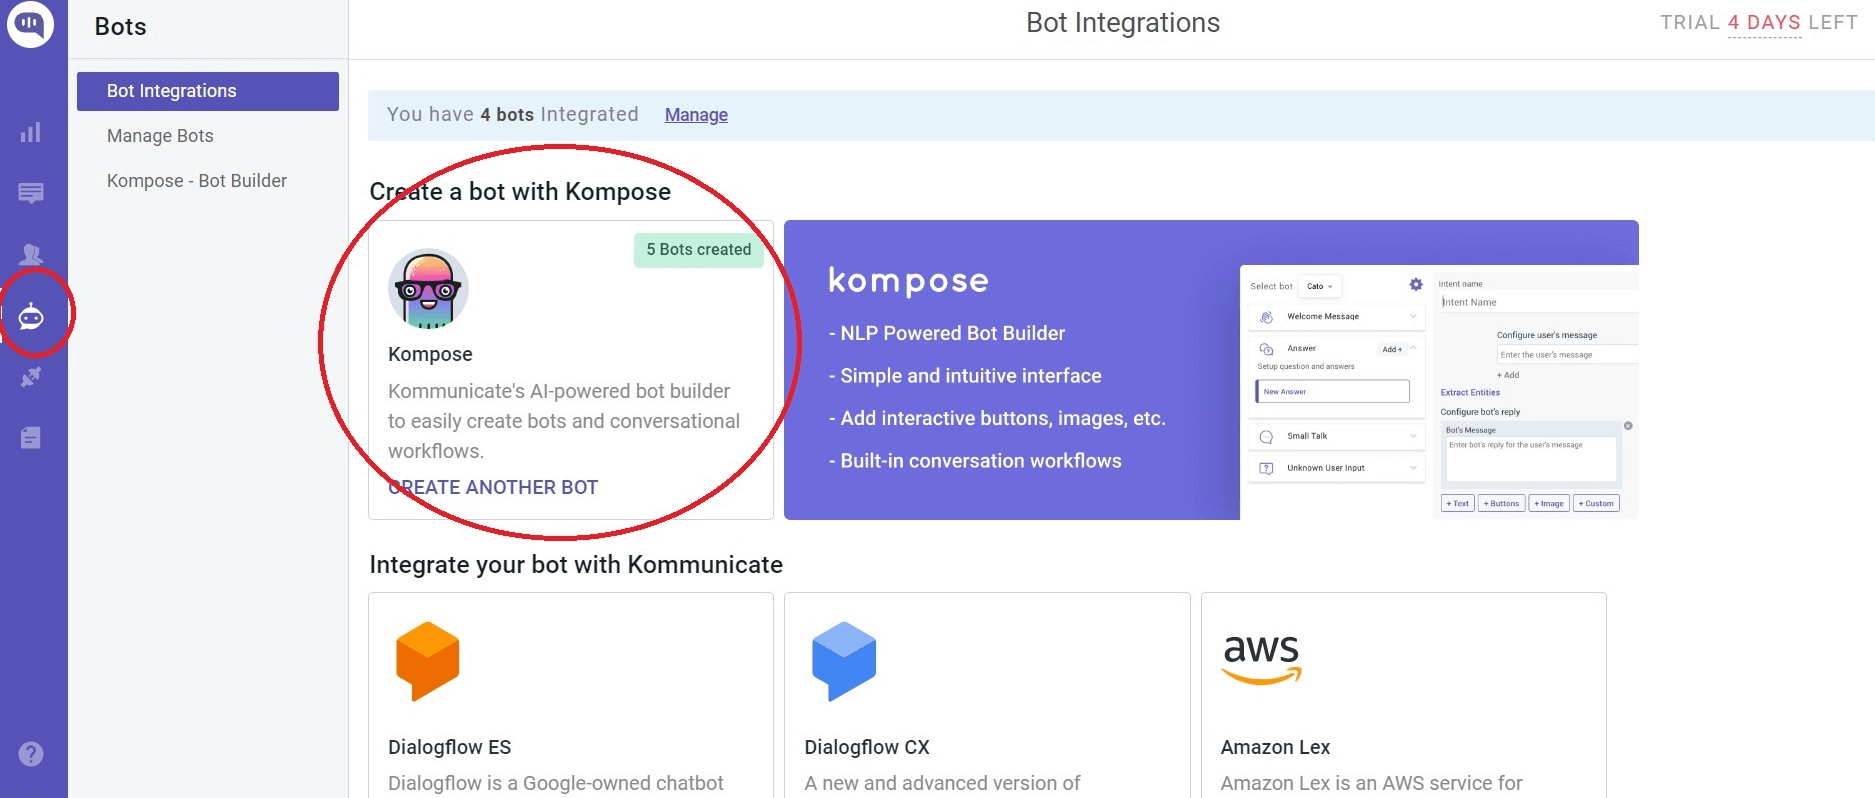Click the 'Create a bot with Kompose' heading
The height and width of the screenshot is (798, 1875).
(x=520, y=192)
